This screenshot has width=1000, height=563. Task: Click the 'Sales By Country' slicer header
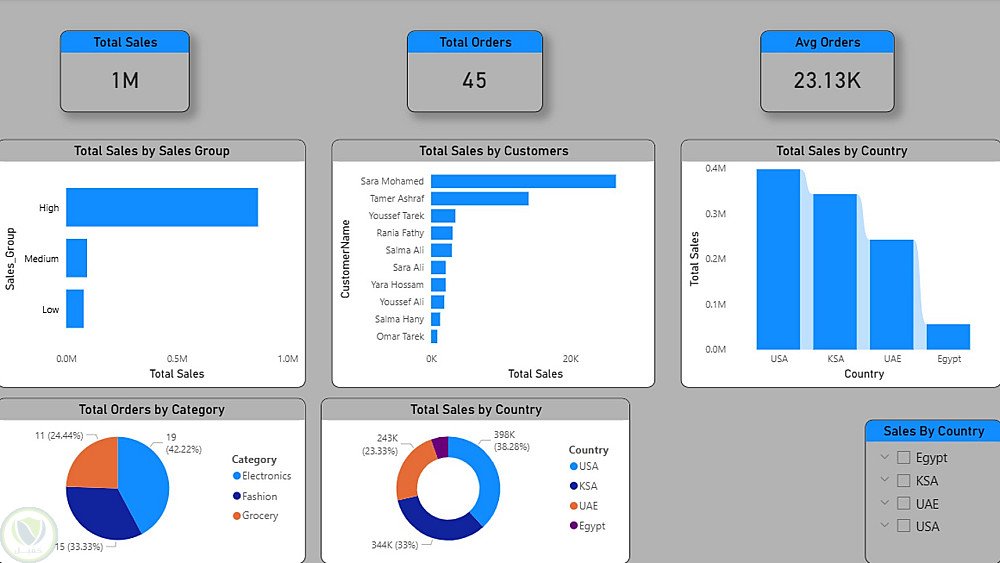point(934,431)
